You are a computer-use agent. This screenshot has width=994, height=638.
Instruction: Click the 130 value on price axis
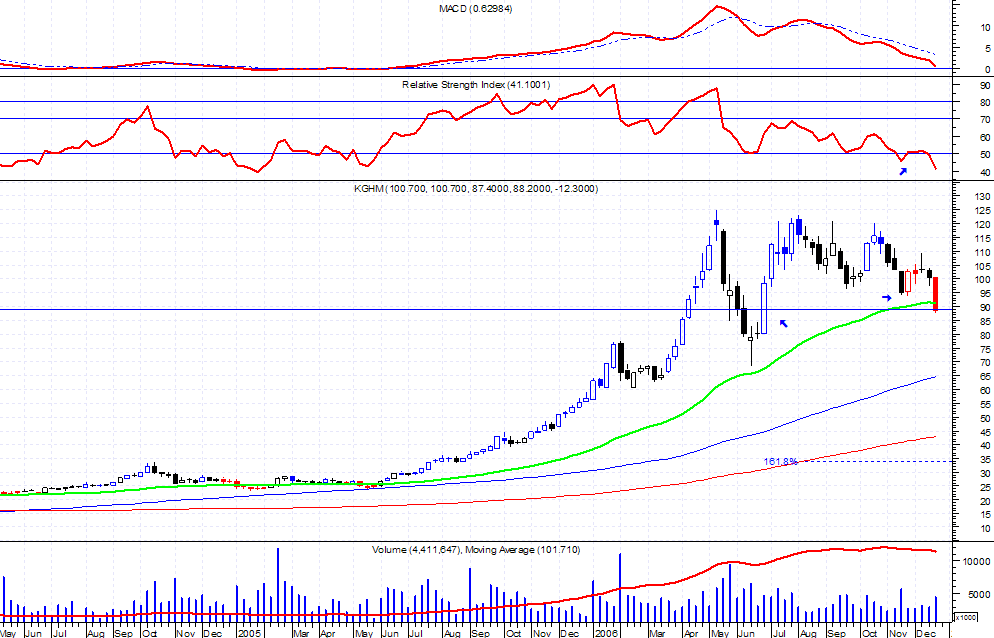pyautogui.click(x=983, y=197)
